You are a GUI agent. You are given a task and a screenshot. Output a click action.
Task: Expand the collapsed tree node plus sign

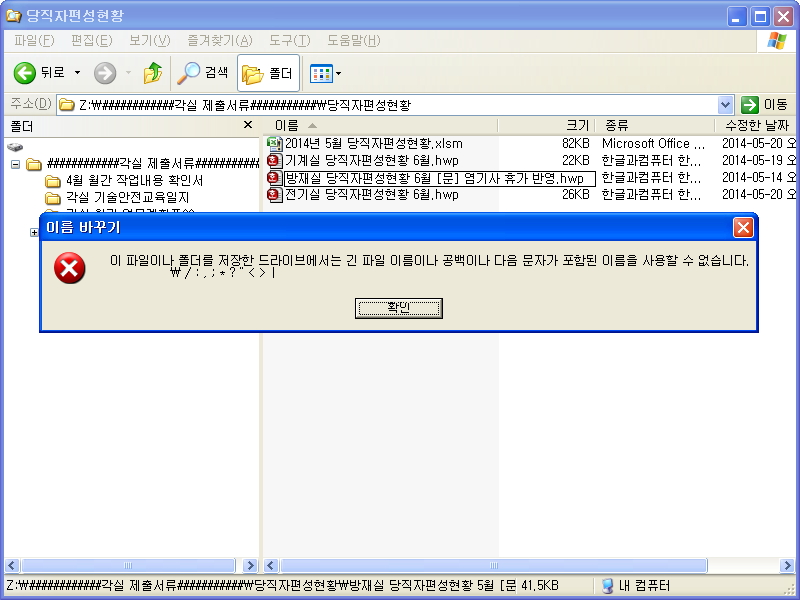(34, 232)
